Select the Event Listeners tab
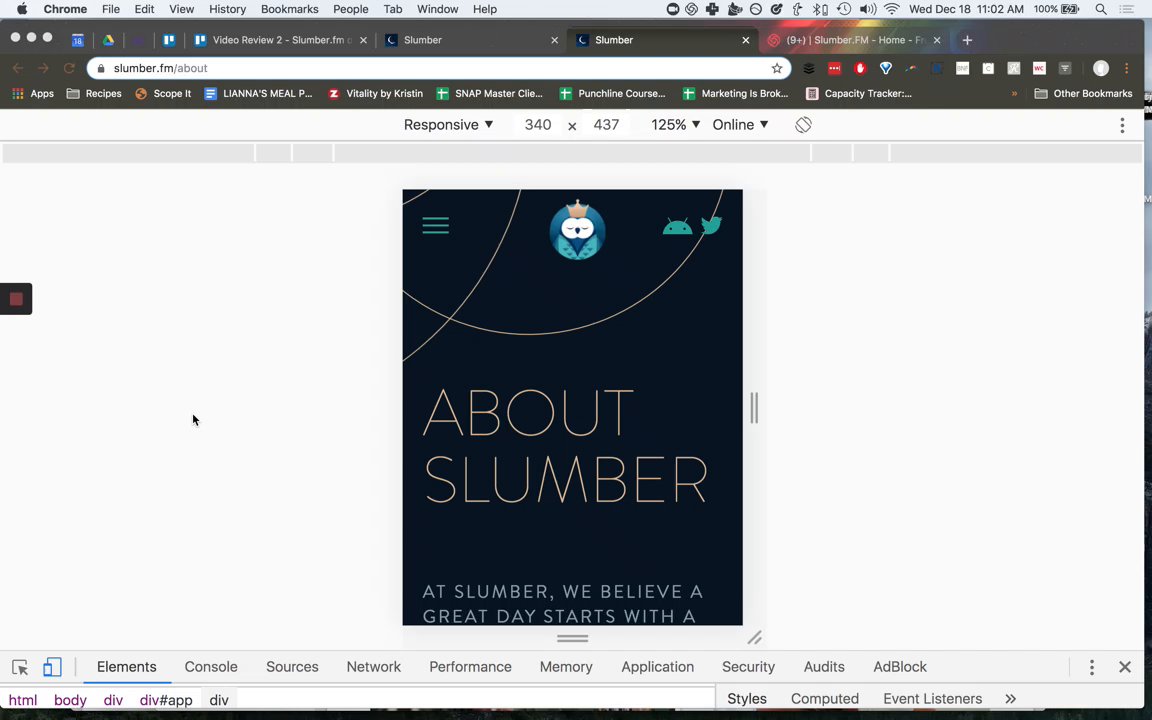The width and height of the screenshot is (1152, 720). (932, 699)
